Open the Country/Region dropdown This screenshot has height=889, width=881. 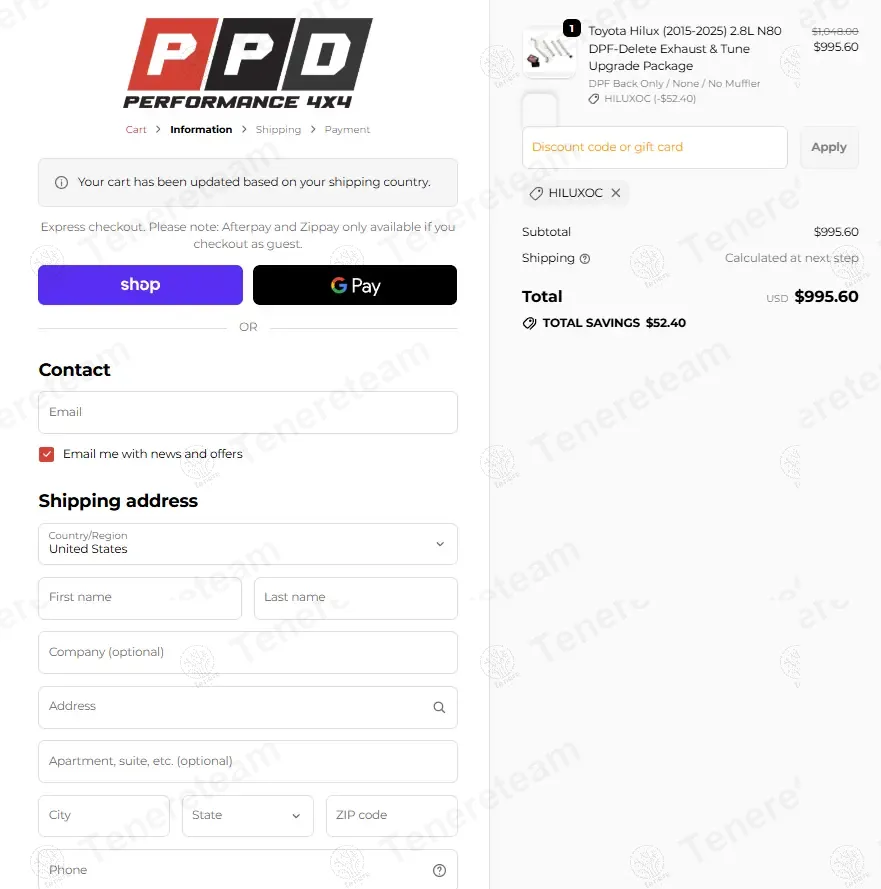click(x=247, y=544)
